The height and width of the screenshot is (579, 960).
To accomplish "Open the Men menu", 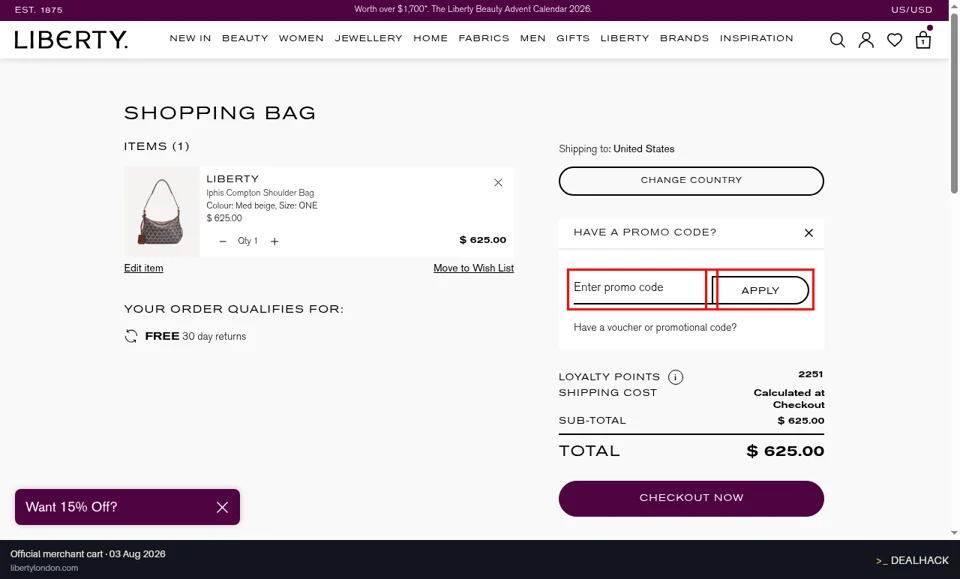I will tap(533, 38).
